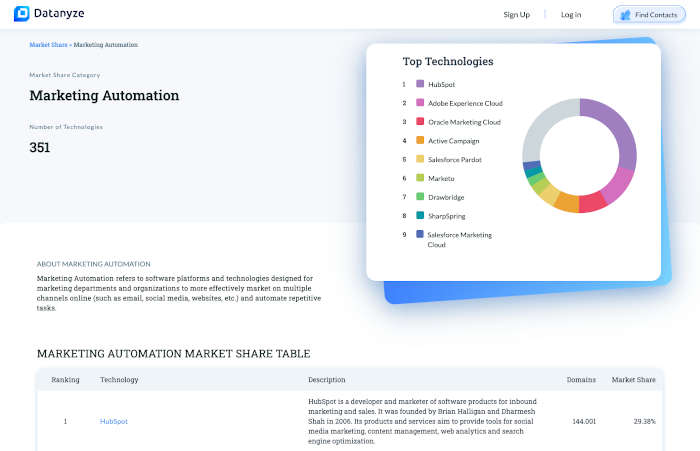Click the Ranking column header
The image size is (700, 451).
coord(65,380)
